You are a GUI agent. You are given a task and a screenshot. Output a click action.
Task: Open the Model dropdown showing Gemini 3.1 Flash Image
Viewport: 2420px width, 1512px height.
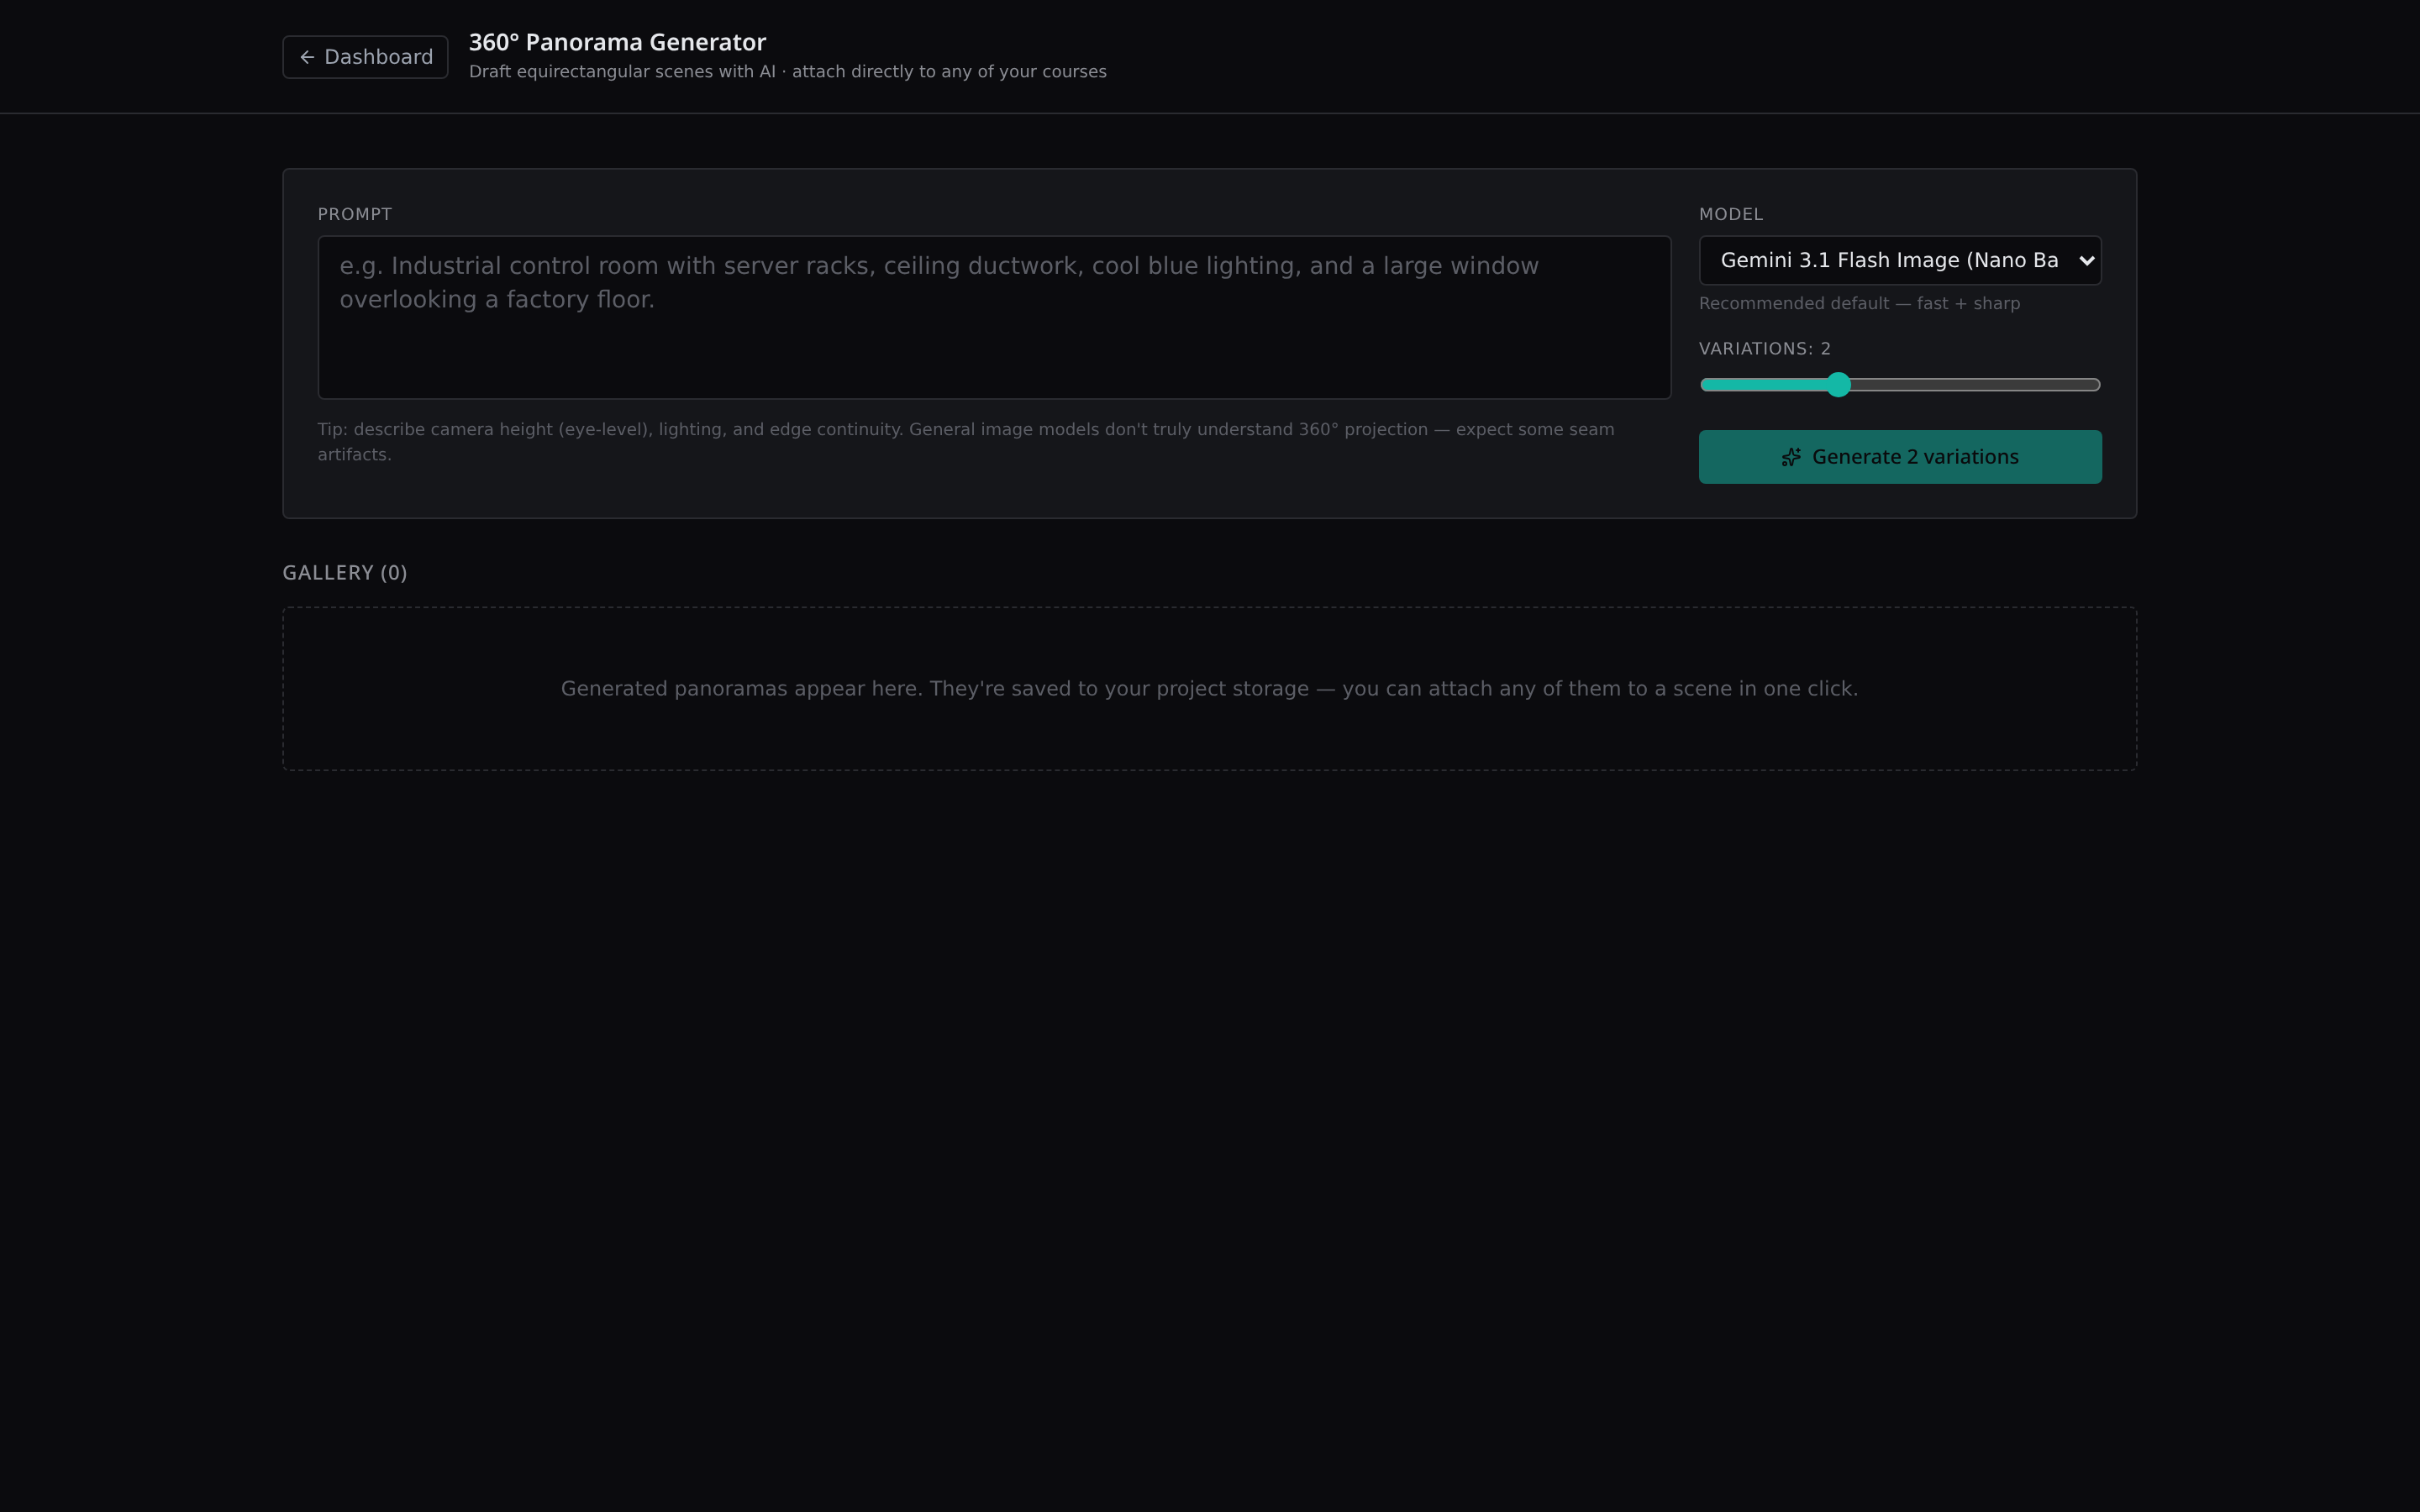pyautogui.click(x=1899, y=260)
